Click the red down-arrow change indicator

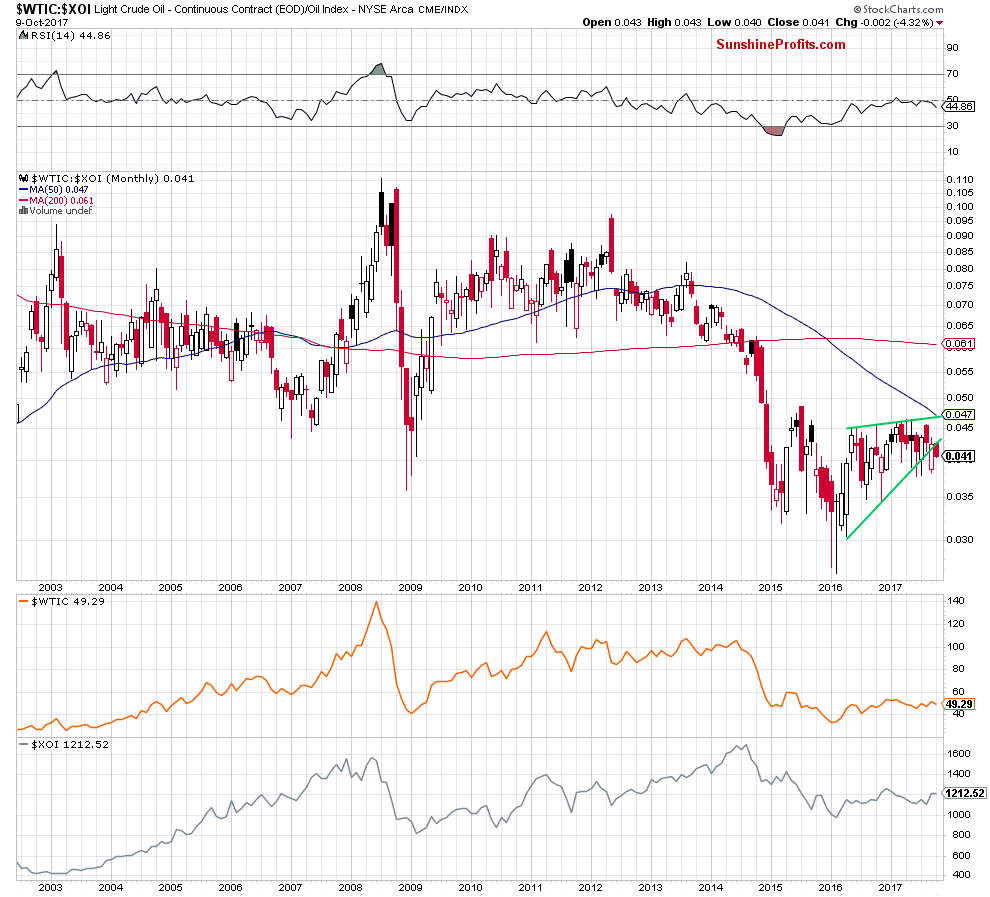point(939,23)
